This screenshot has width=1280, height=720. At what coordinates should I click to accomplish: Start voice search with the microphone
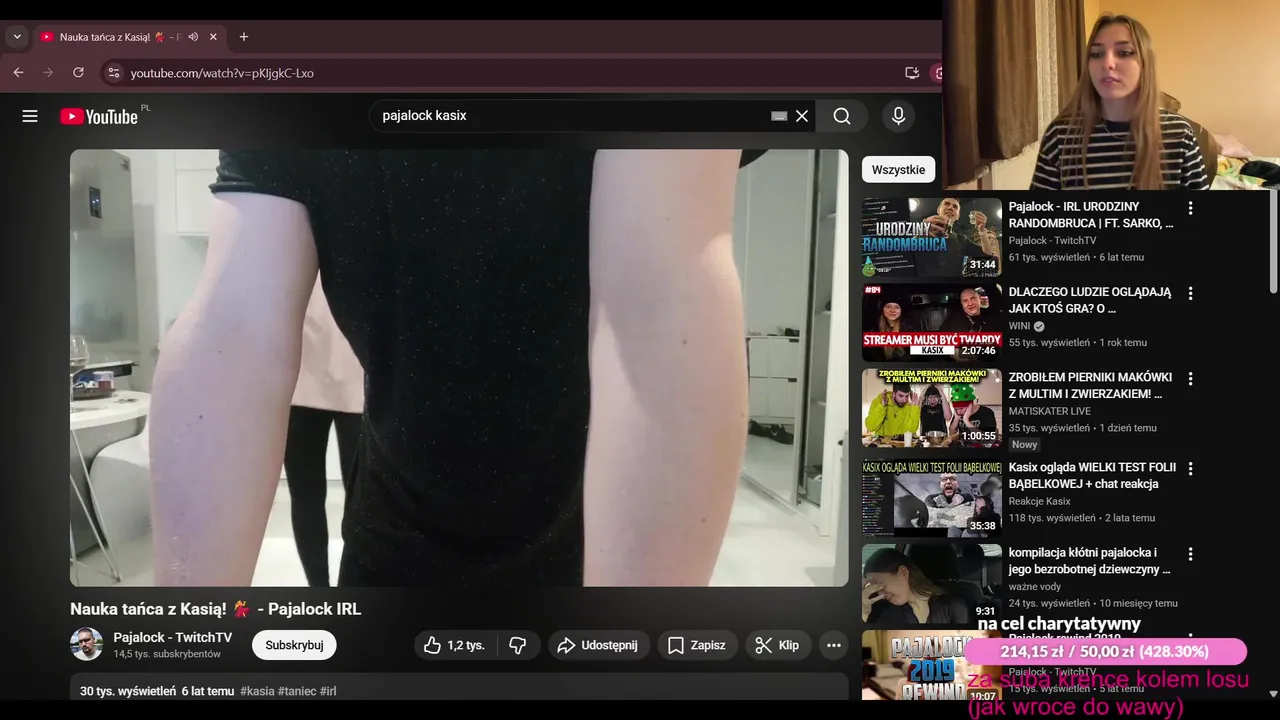[x=898, y=116]
